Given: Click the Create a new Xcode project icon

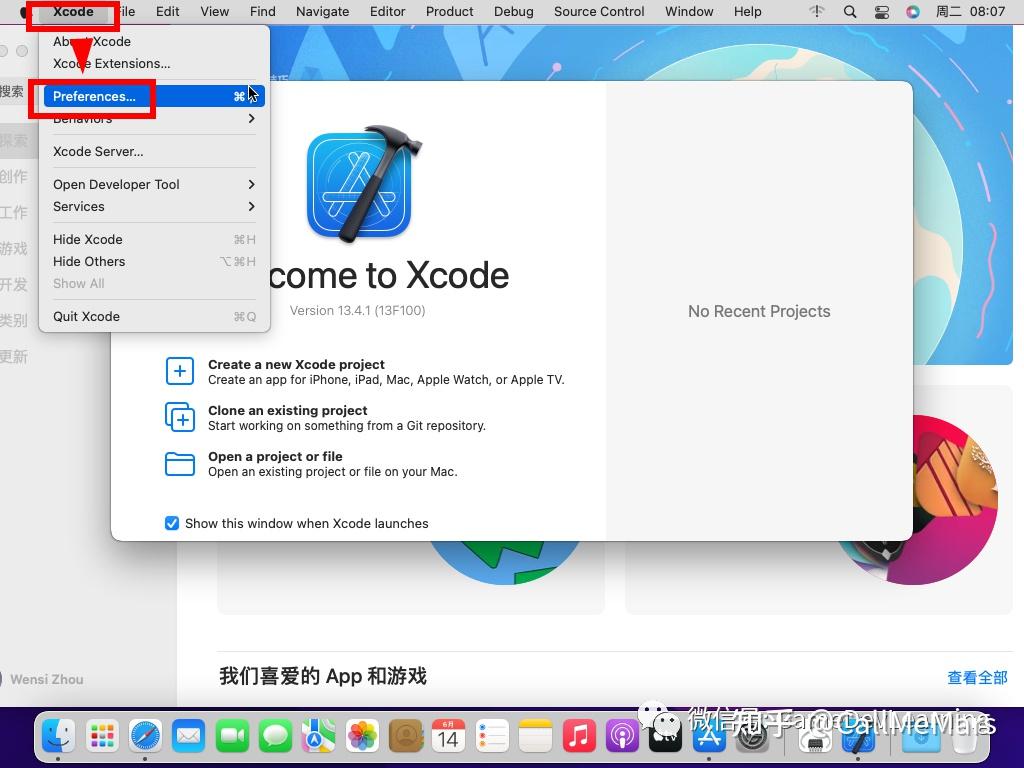Looking at the screenshot, I should click(180, 372).
